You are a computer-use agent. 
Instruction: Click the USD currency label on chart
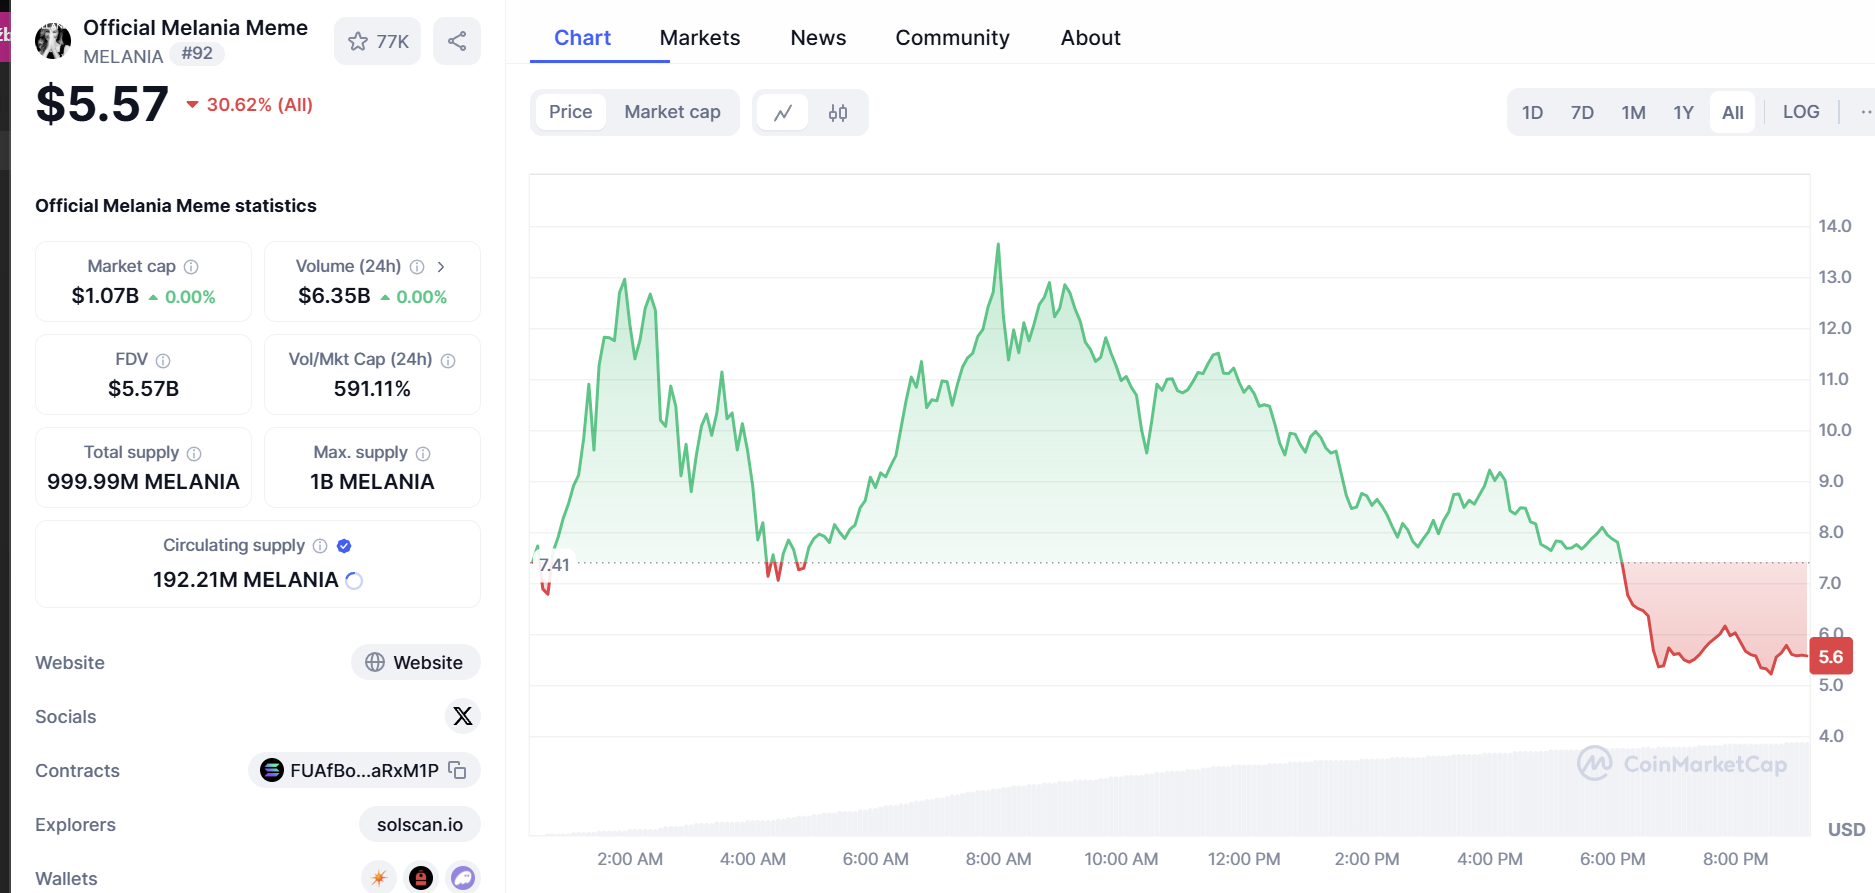click(x=1846, y=830)
